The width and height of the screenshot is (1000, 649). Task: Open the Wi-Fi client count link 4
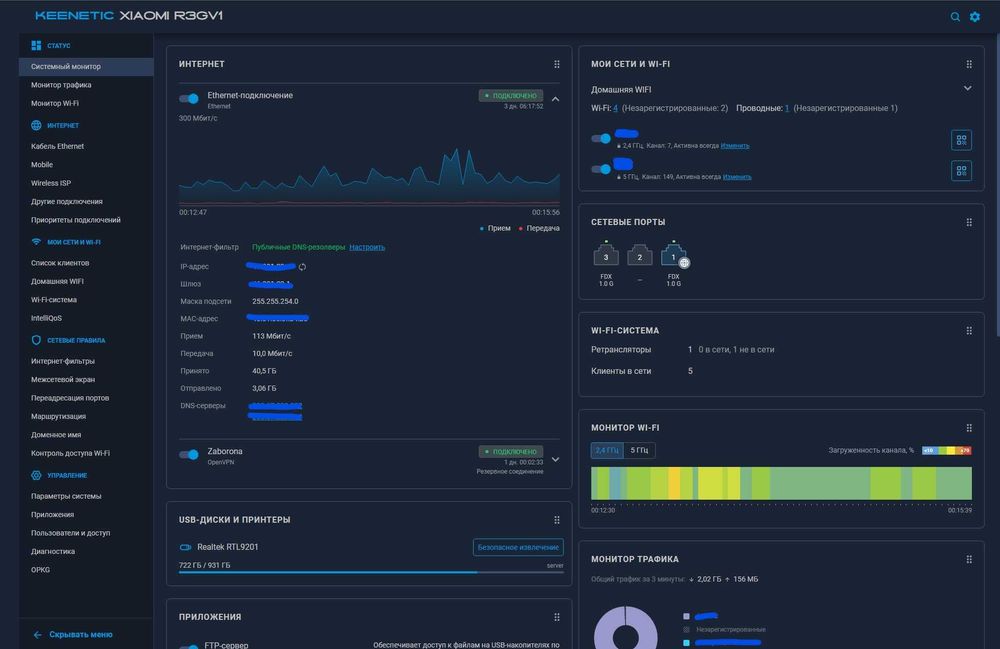[x=615, y=108]
